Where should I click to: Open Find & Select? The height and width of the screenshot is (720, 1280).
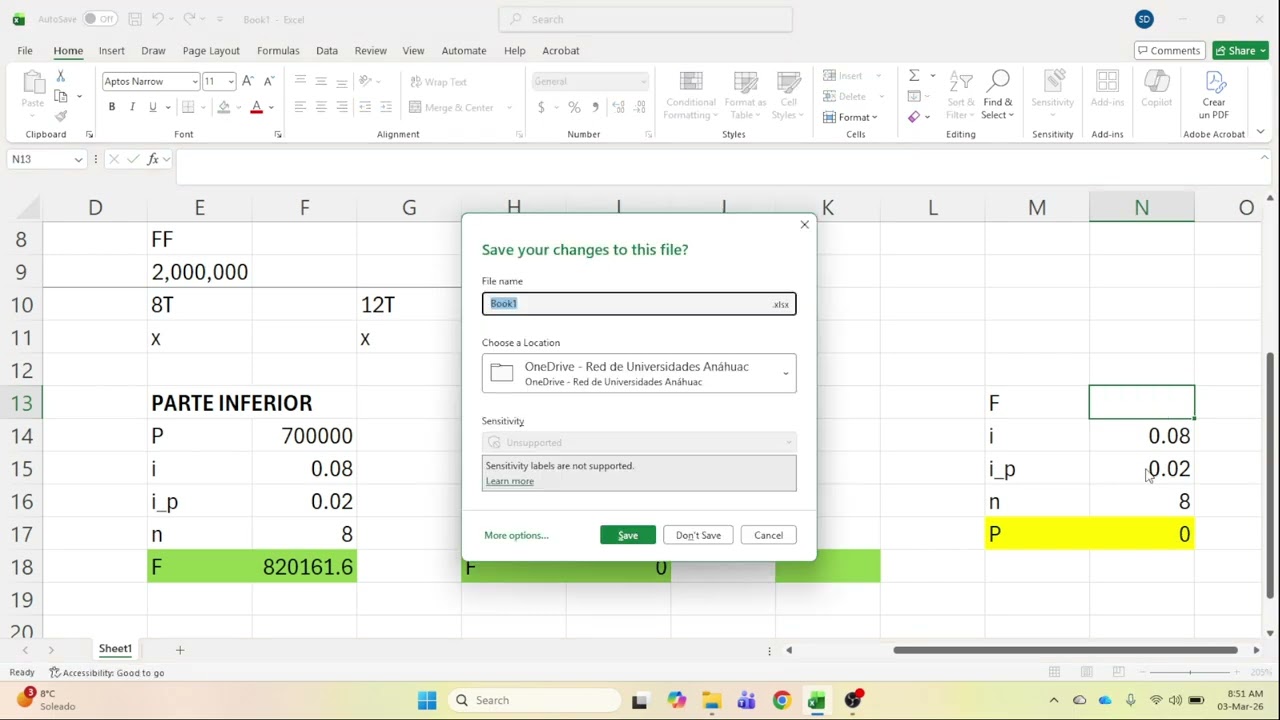pos(997,96)
